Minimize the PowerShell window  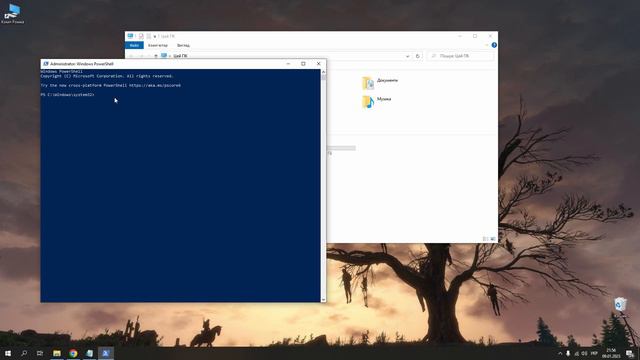coord(288,64)
